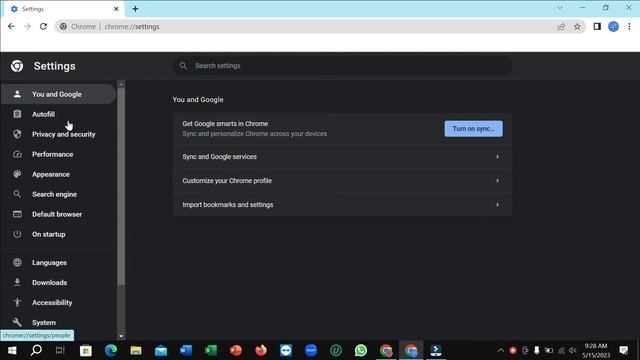
Task: Open Firefox from the taskbar
Action: (261, 351)
